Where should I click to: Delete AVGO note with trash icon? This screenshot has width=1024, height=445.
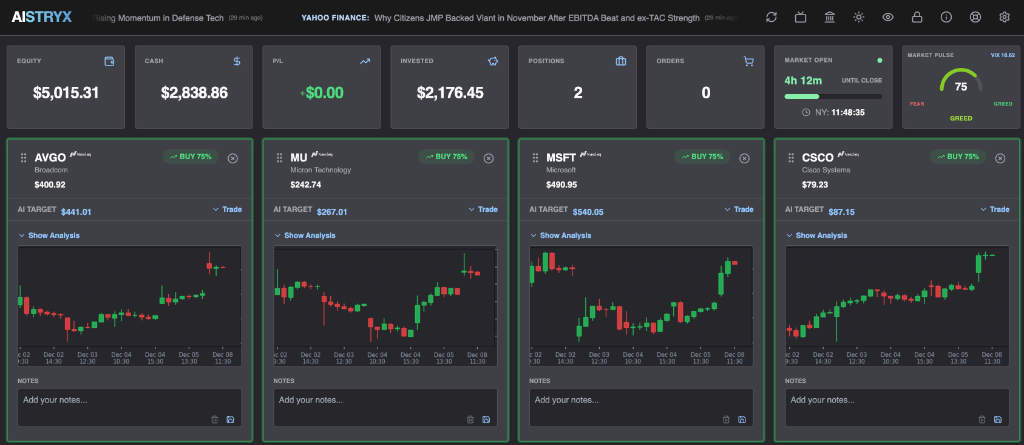pyautogui.click(x=215, y=420)
